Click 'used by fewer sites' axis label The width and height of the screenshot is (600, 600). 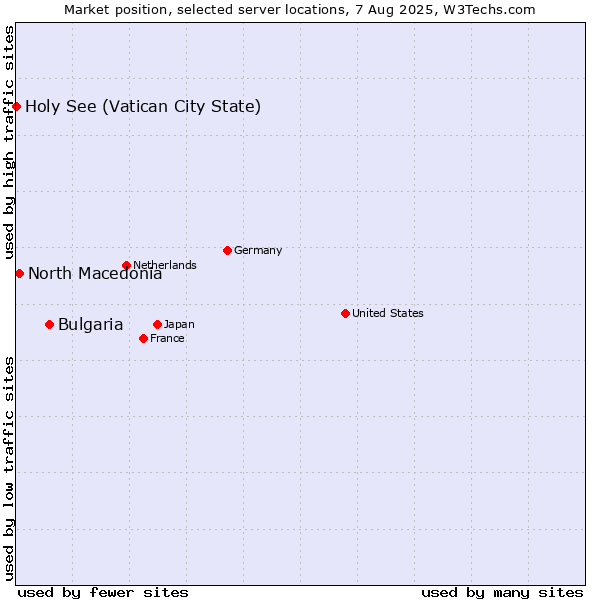coord(103,593)
